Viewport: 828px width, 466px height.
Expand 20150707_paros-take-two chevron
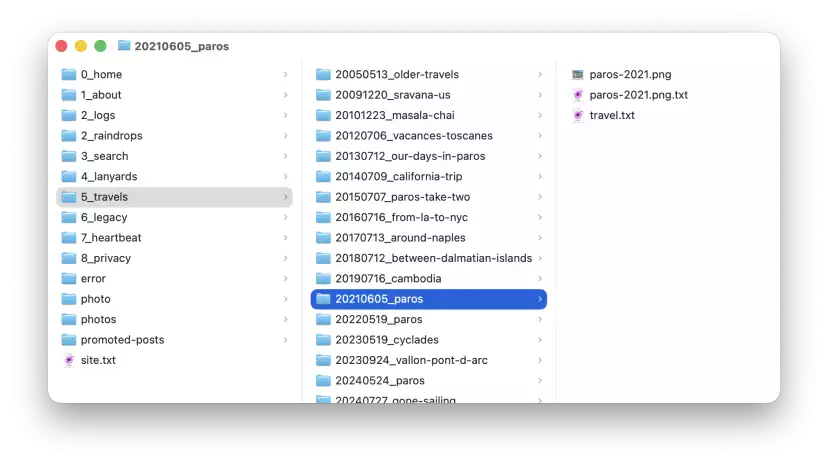[x=540, y=197]
